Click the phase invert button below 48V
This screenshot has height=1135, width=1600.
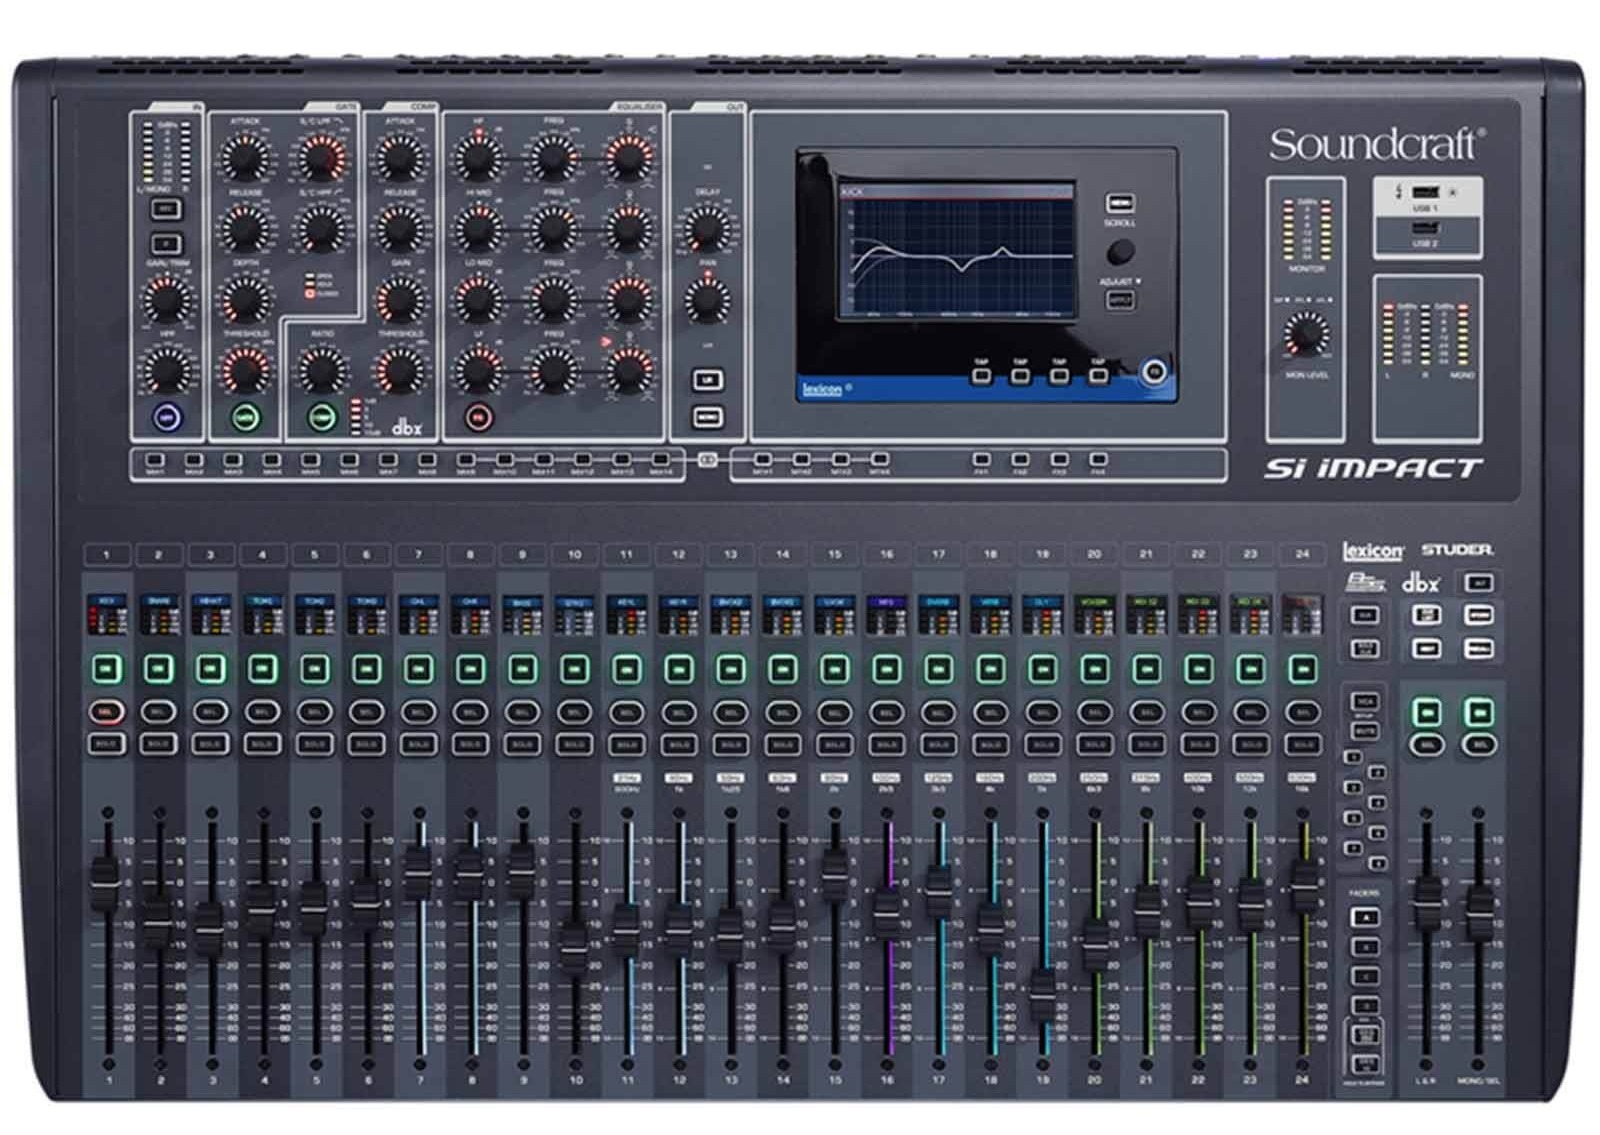[166, 243]
